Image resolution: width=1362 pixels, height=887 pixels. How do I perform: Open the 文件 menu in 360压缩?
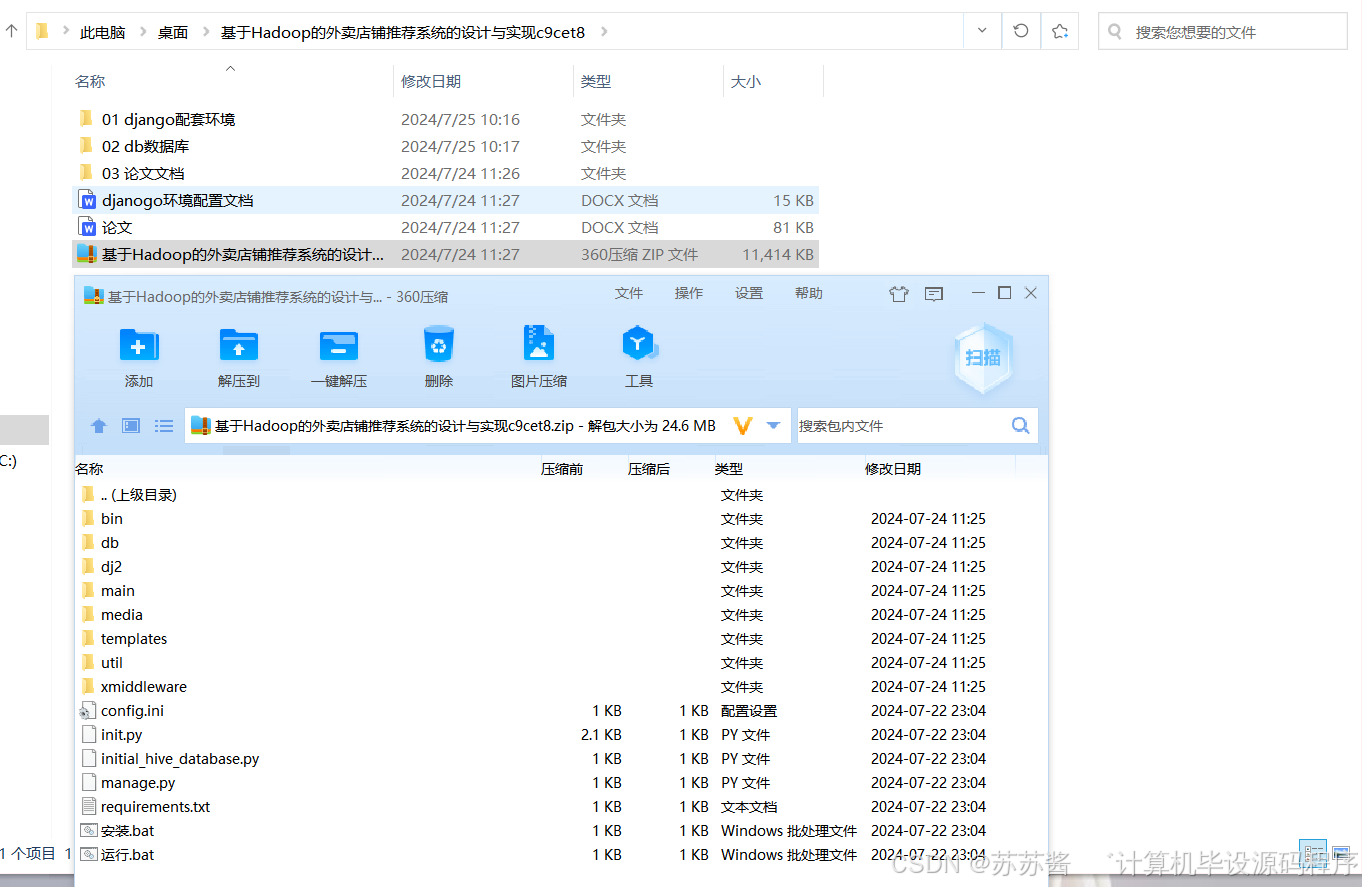(x=628, y=293)
